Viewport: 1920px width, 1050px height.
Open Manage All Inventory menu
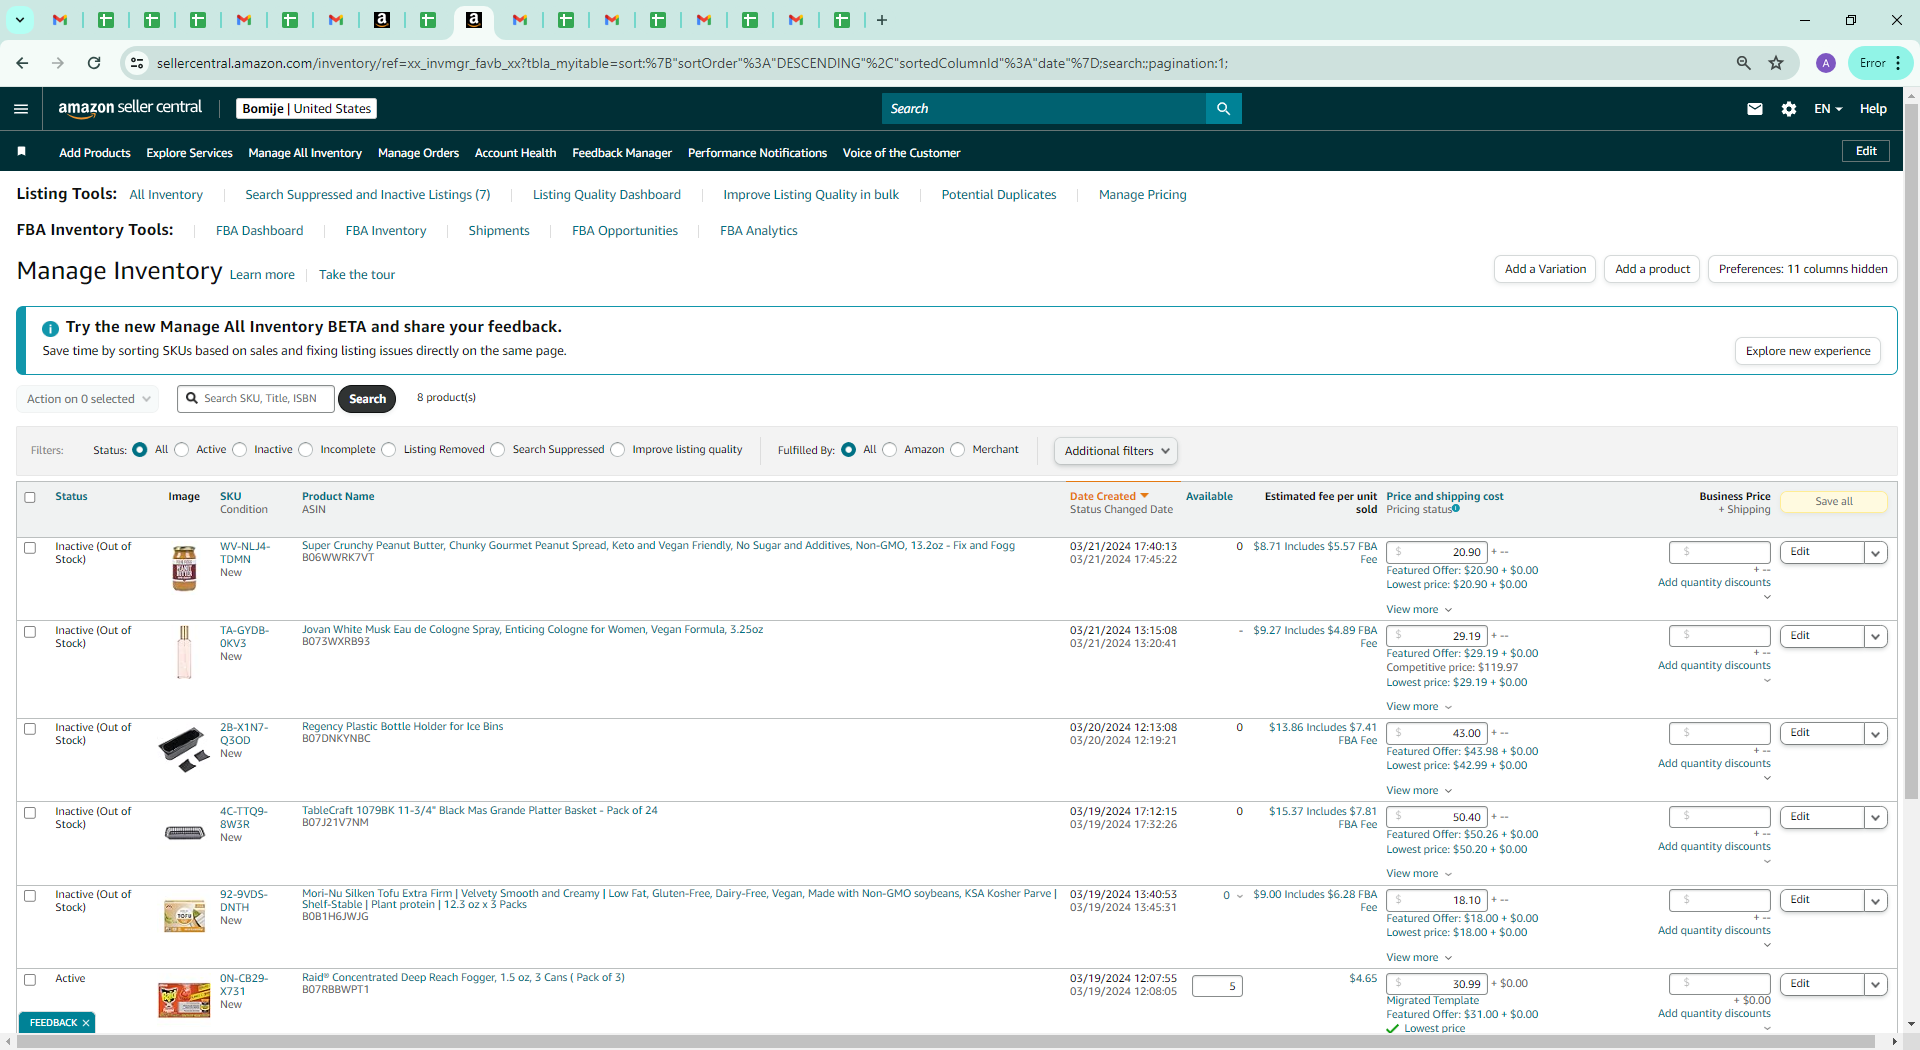[305, 153]
